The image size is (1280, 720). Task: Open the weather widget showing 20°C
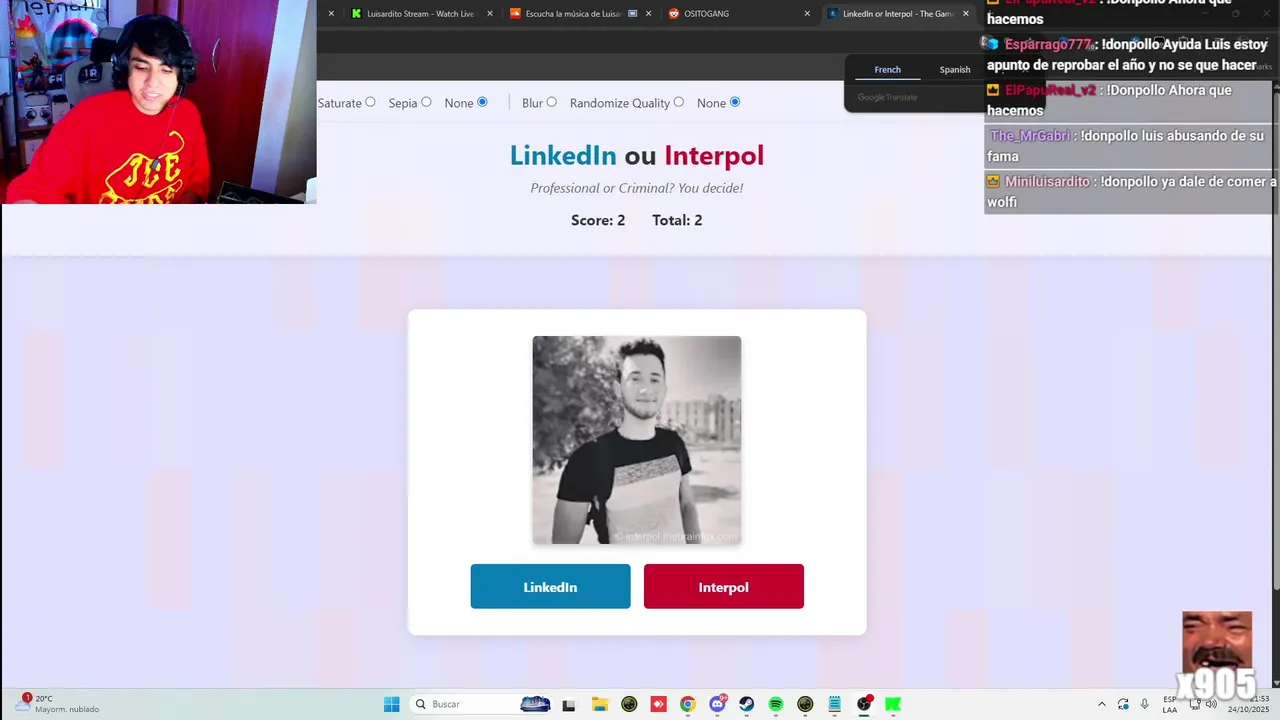(58, 704)
